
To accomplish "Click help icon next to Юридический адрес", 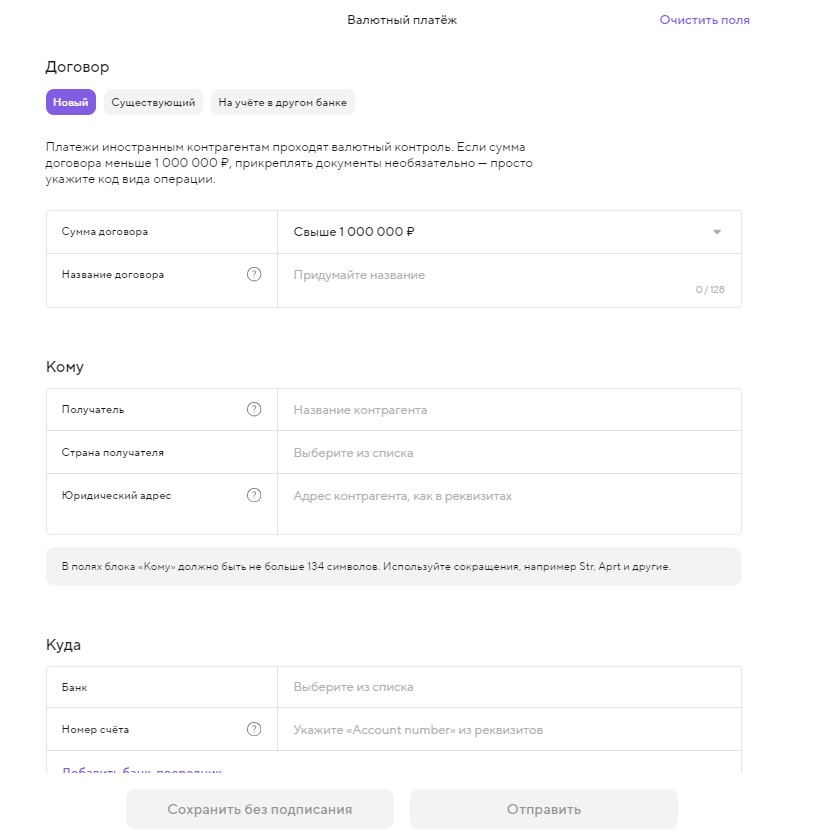I will pos(254,495).
